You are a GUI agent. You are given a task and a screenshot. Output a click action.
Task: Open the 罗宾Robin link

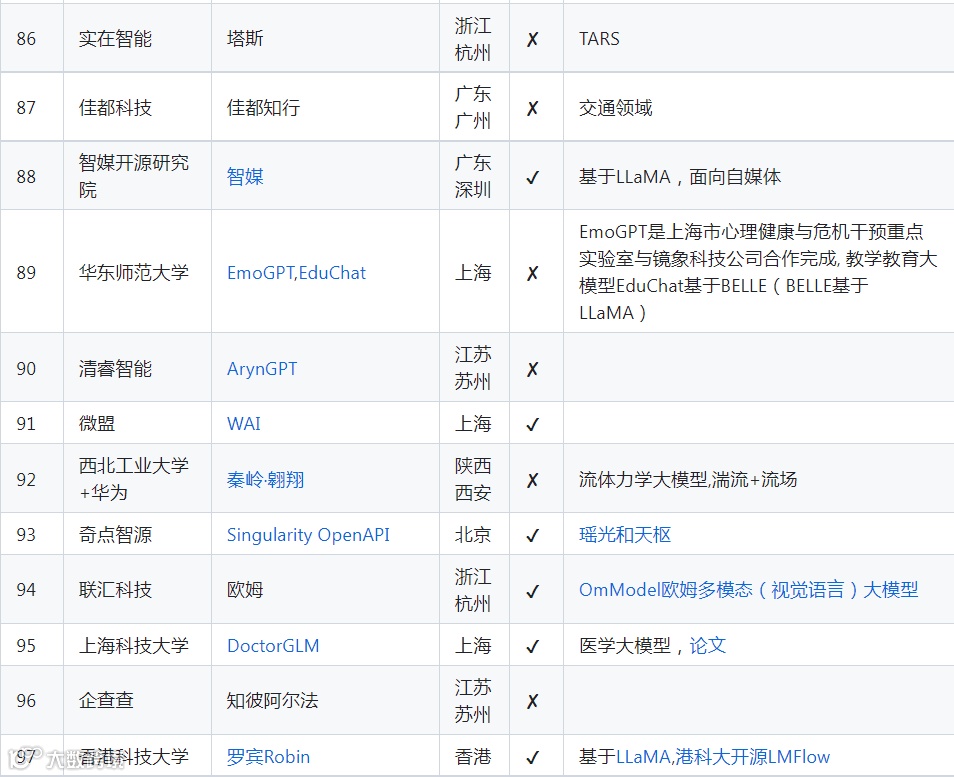[268, 756]
